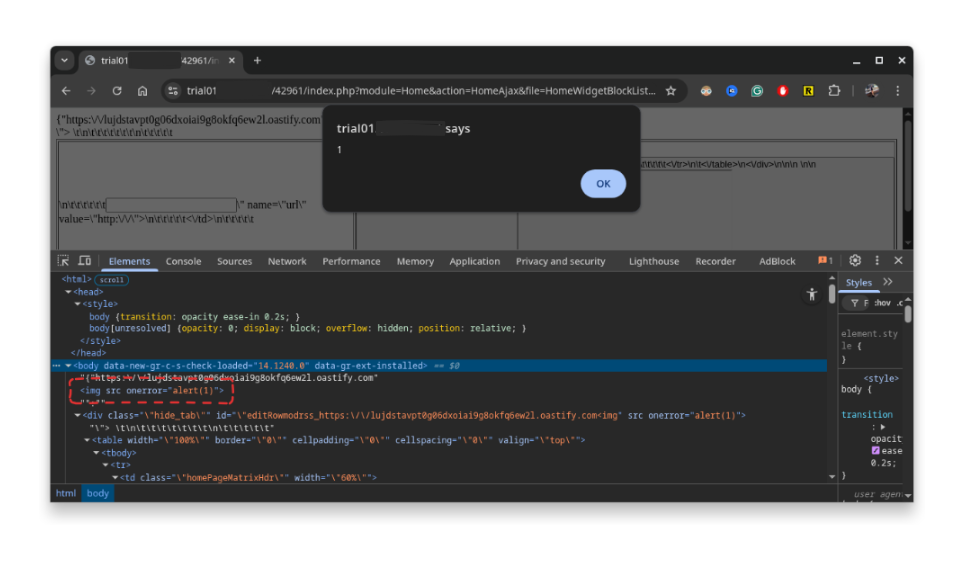
Task: Open the red AdBlock extension icon
Action: 782,91
